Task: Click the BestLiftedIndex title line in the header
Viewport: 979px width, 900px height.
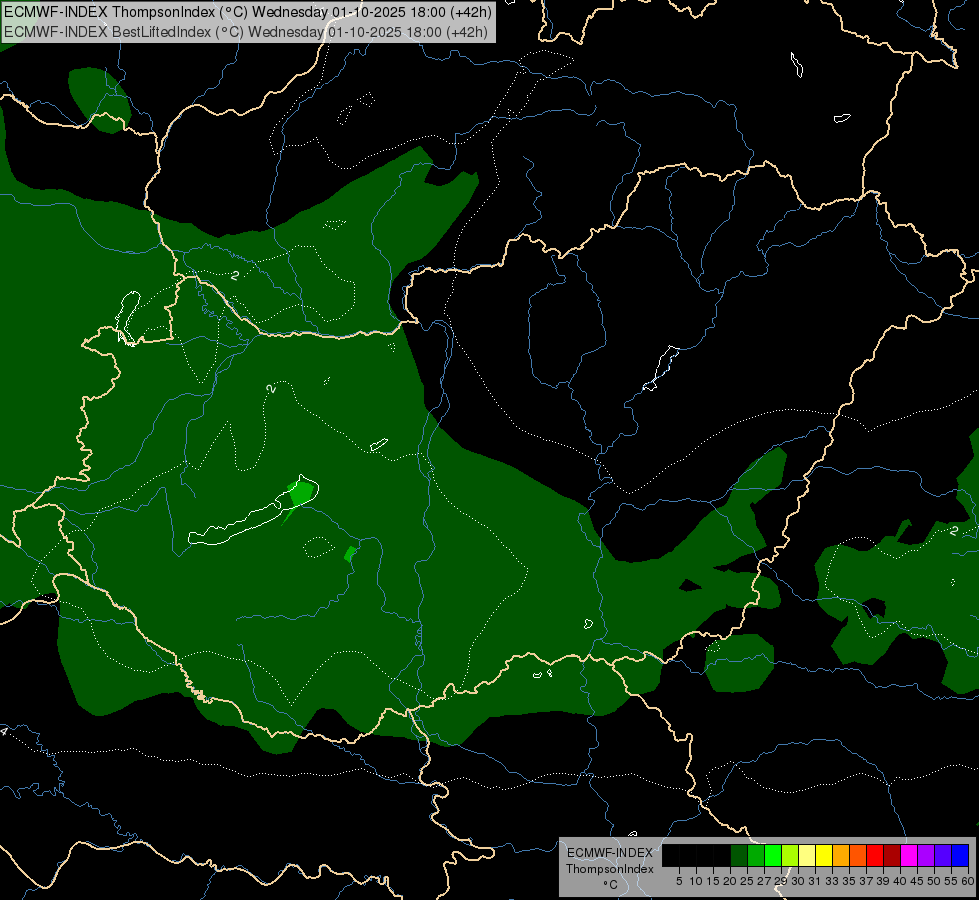Action: tap(245, 32)
